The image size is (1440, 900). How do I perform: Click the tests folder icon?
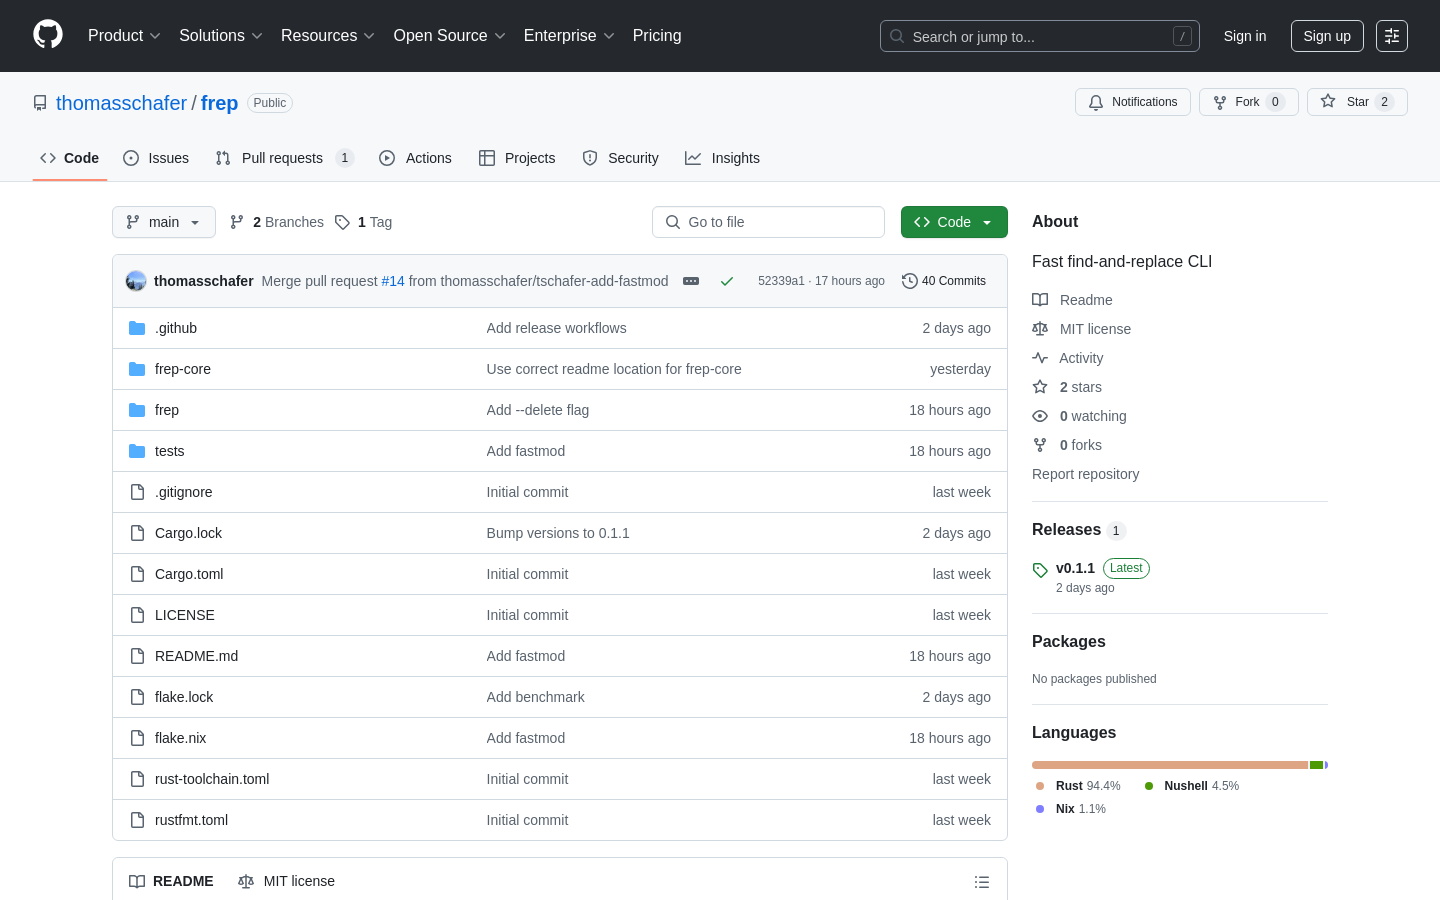[137, 451]
